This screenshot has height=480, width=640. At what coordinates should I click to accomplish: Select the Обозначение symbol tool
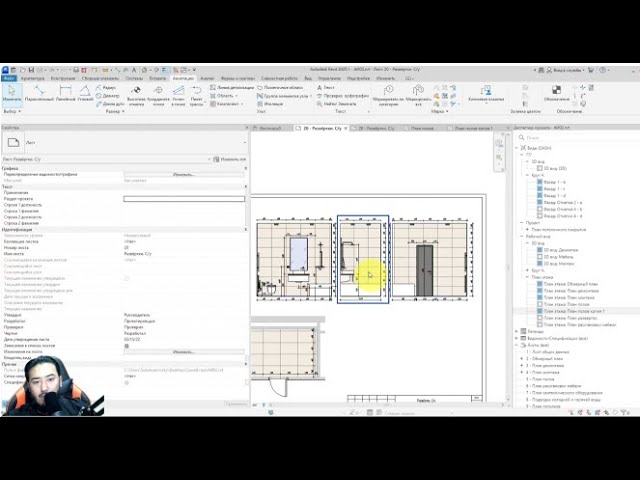pyautogui.click(x=556, y=94)
